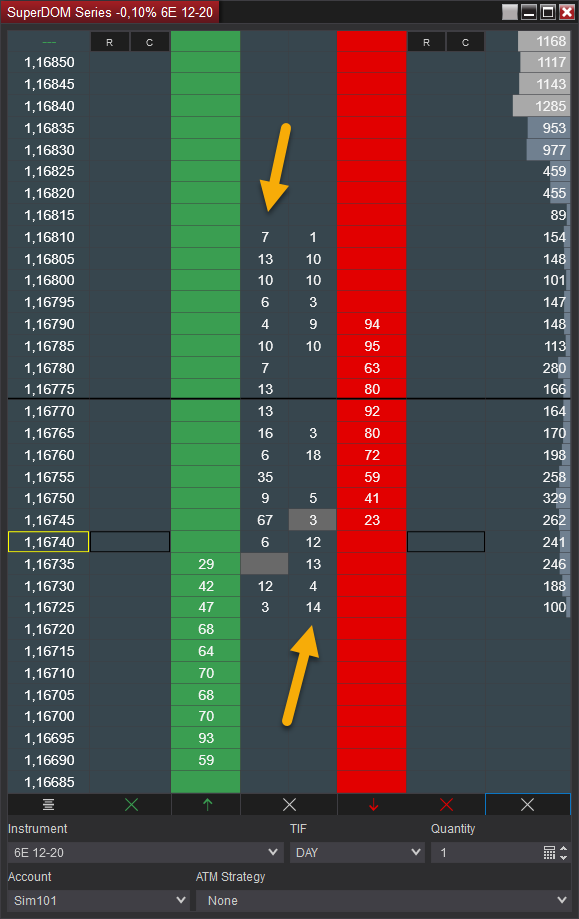Click the Quantity input field
The height and width of the screenshot is (919, 579).
[x=486, y=852]
